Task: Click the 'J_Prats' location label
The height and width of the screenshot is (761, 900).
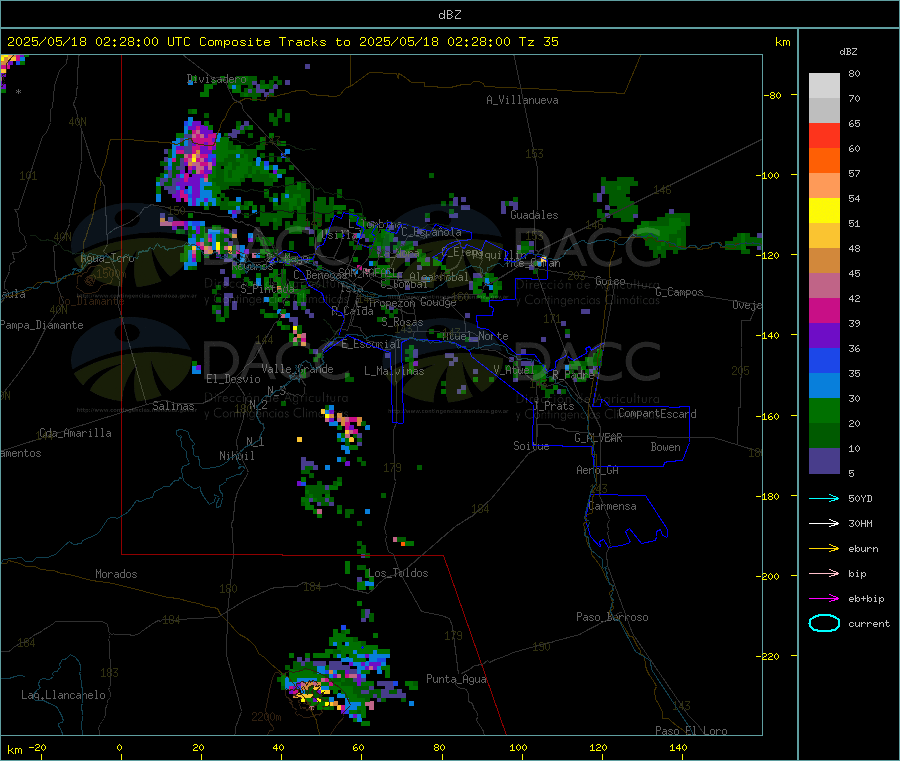Action: click(x=554, y=405)
